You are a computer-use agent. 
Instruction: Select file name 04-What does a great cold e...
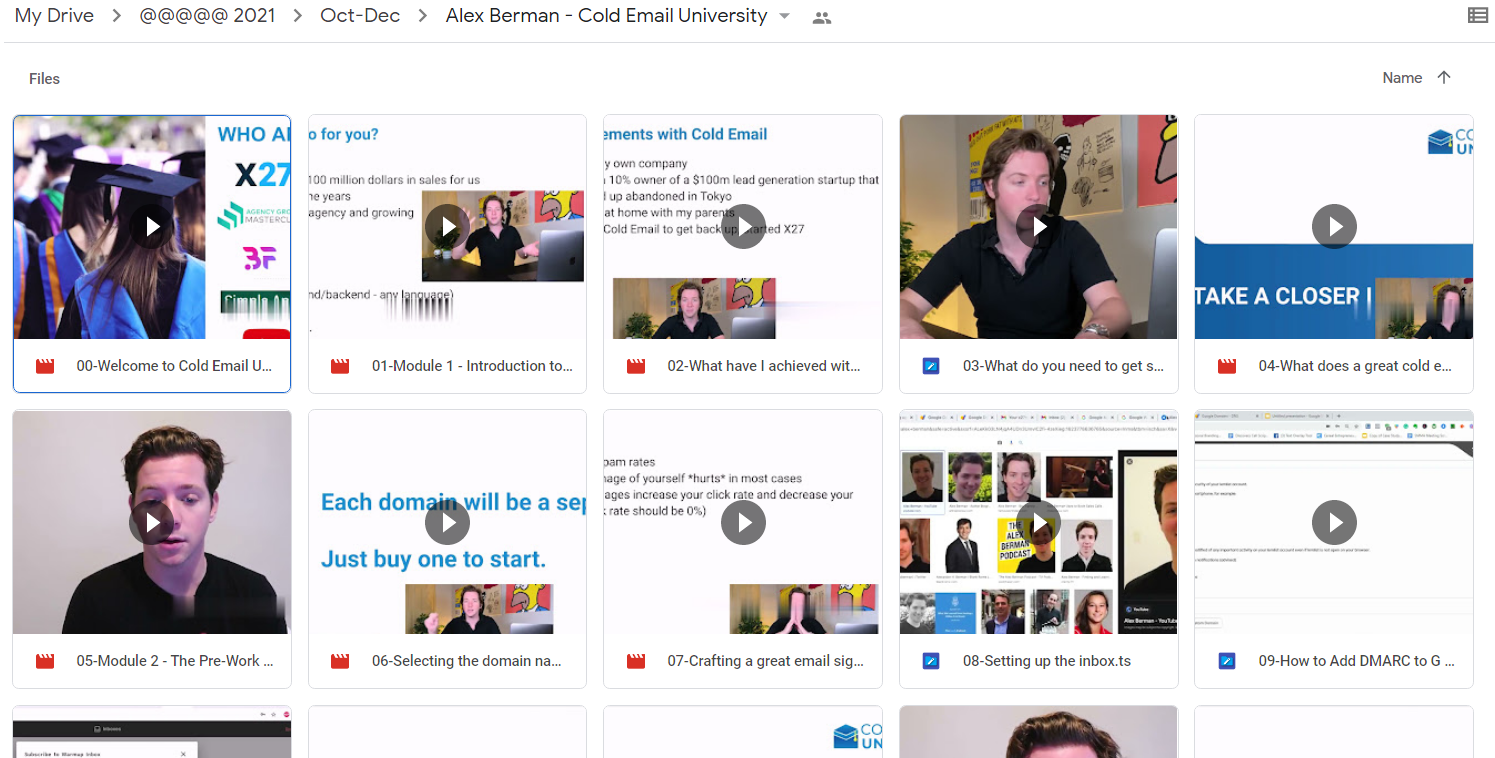tap(1355, 366)
